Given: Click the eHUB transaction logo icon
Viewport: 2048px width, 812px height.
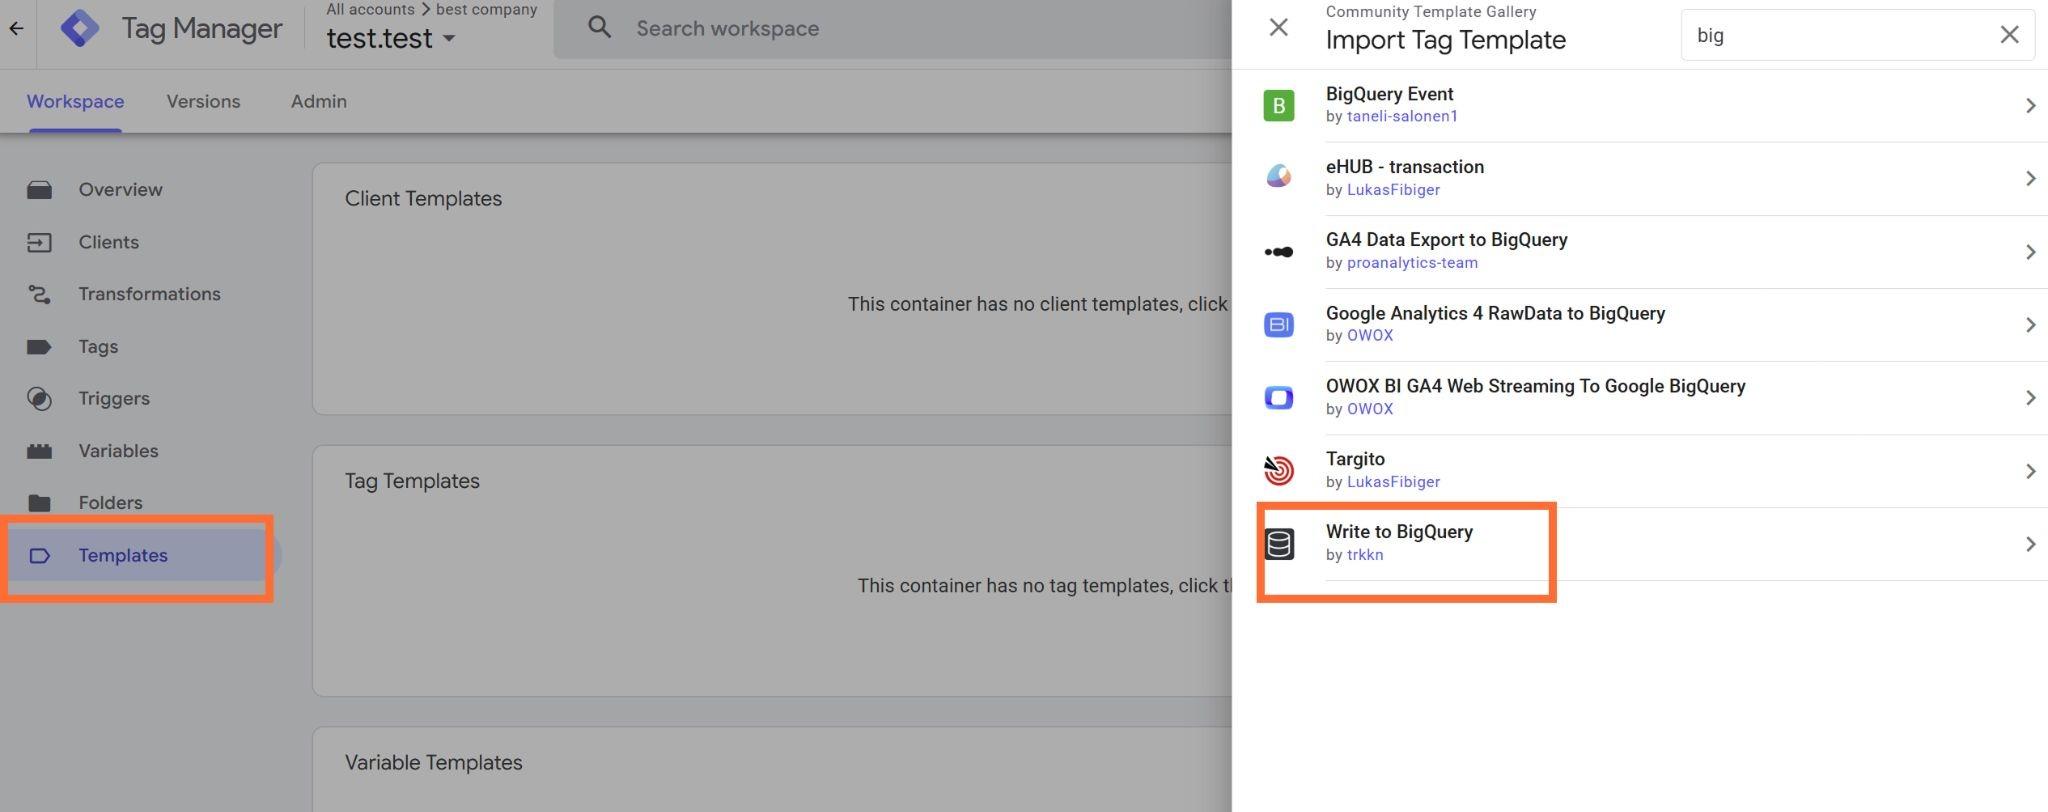Looking at the screenshot, I should point(1278,177).
